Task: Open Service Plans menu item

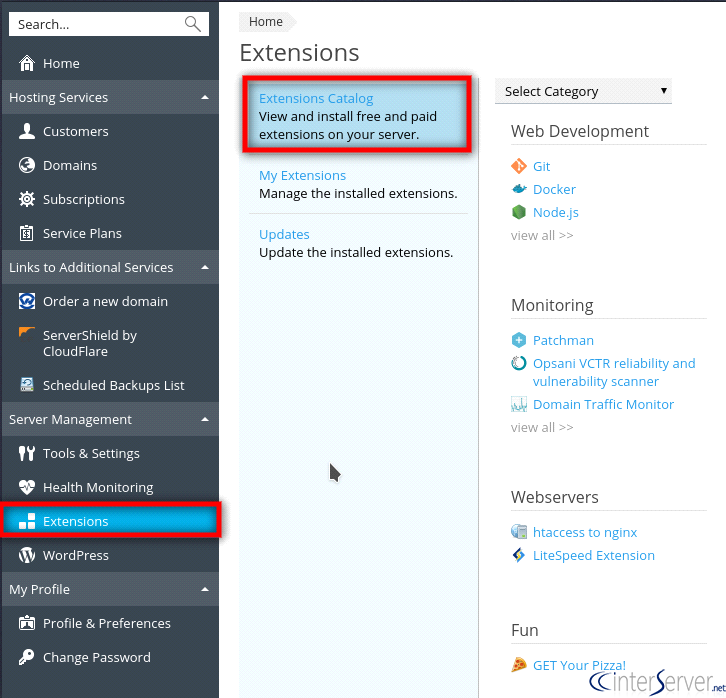Action: tap(110, 233)
